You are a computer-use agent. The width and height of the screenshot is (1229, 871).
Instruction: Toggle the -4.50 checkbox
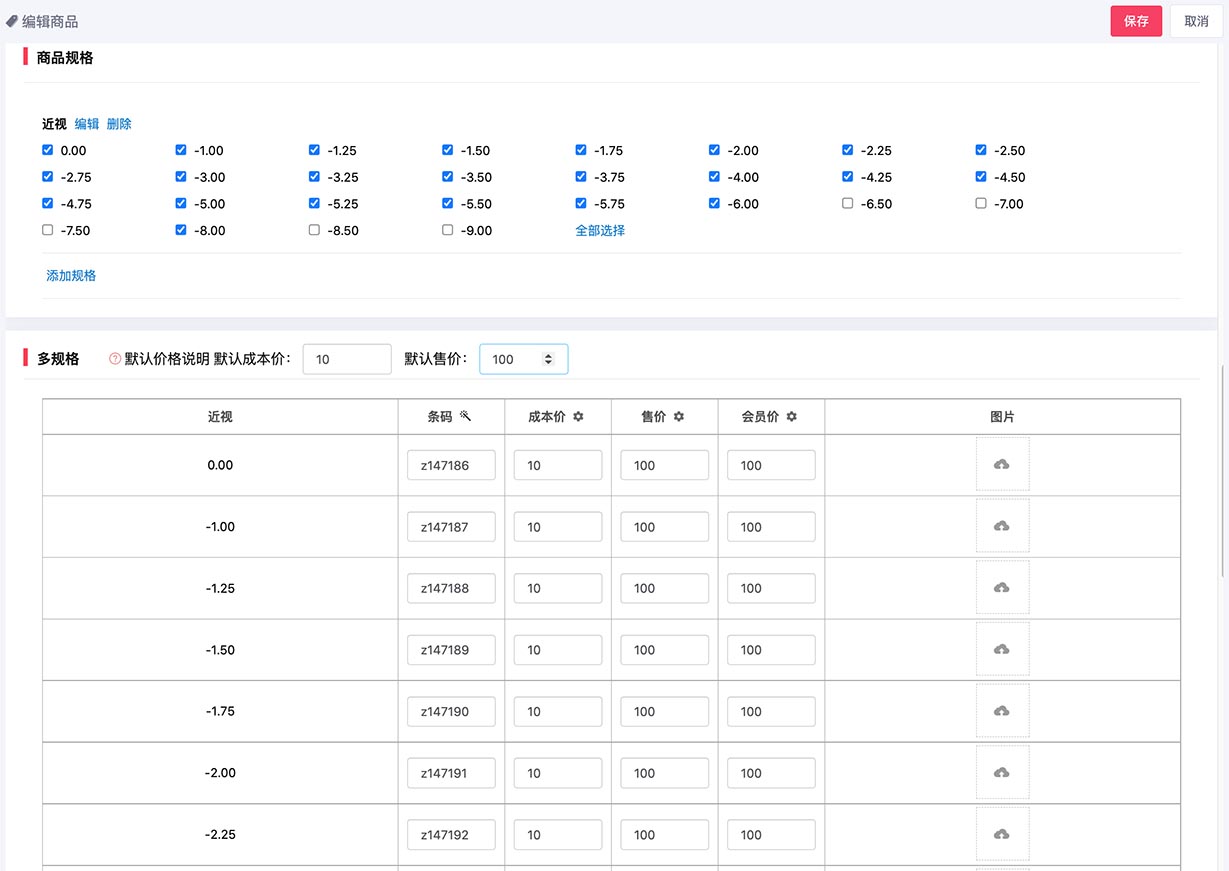click(981, 177)
